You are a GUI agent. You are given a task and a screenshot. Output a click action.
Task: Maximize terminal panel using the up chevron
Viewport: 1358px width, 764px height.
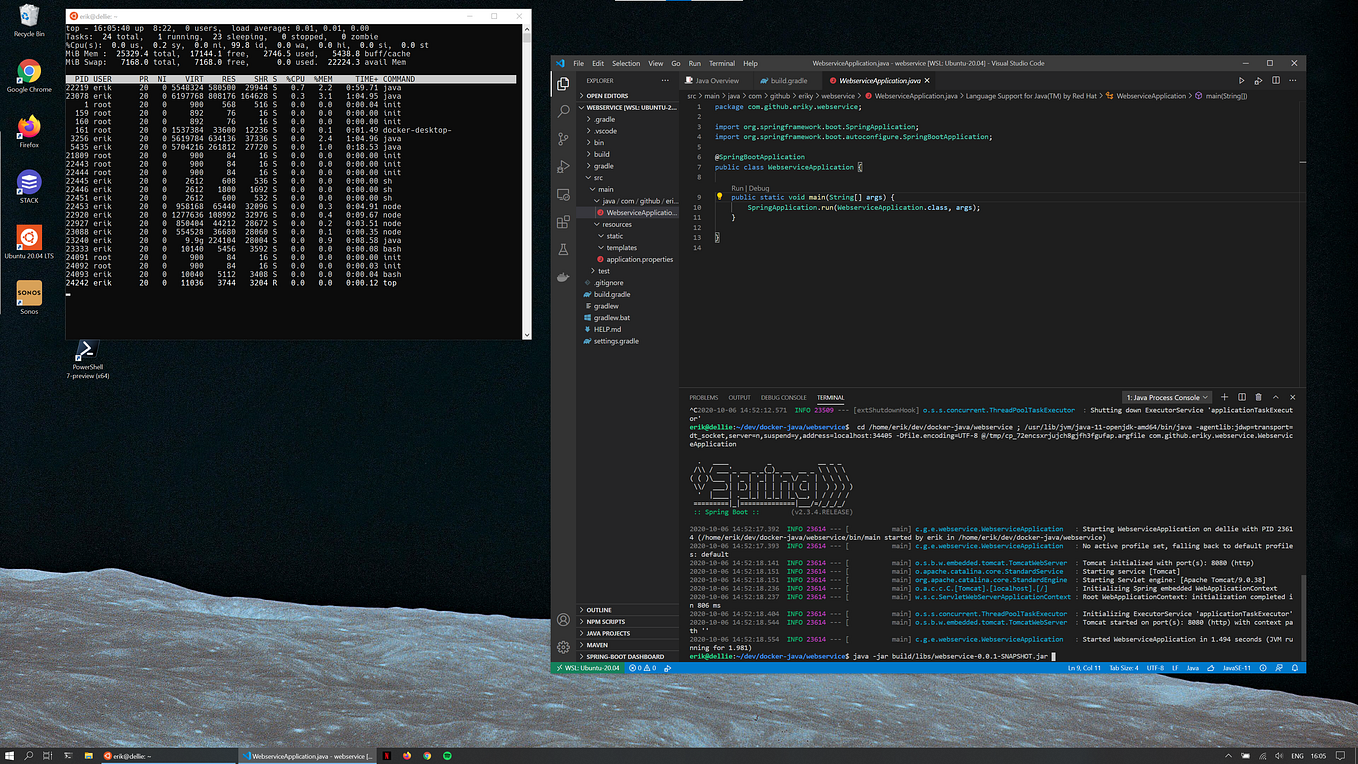pyautogui.click(x=1276, y=397)
